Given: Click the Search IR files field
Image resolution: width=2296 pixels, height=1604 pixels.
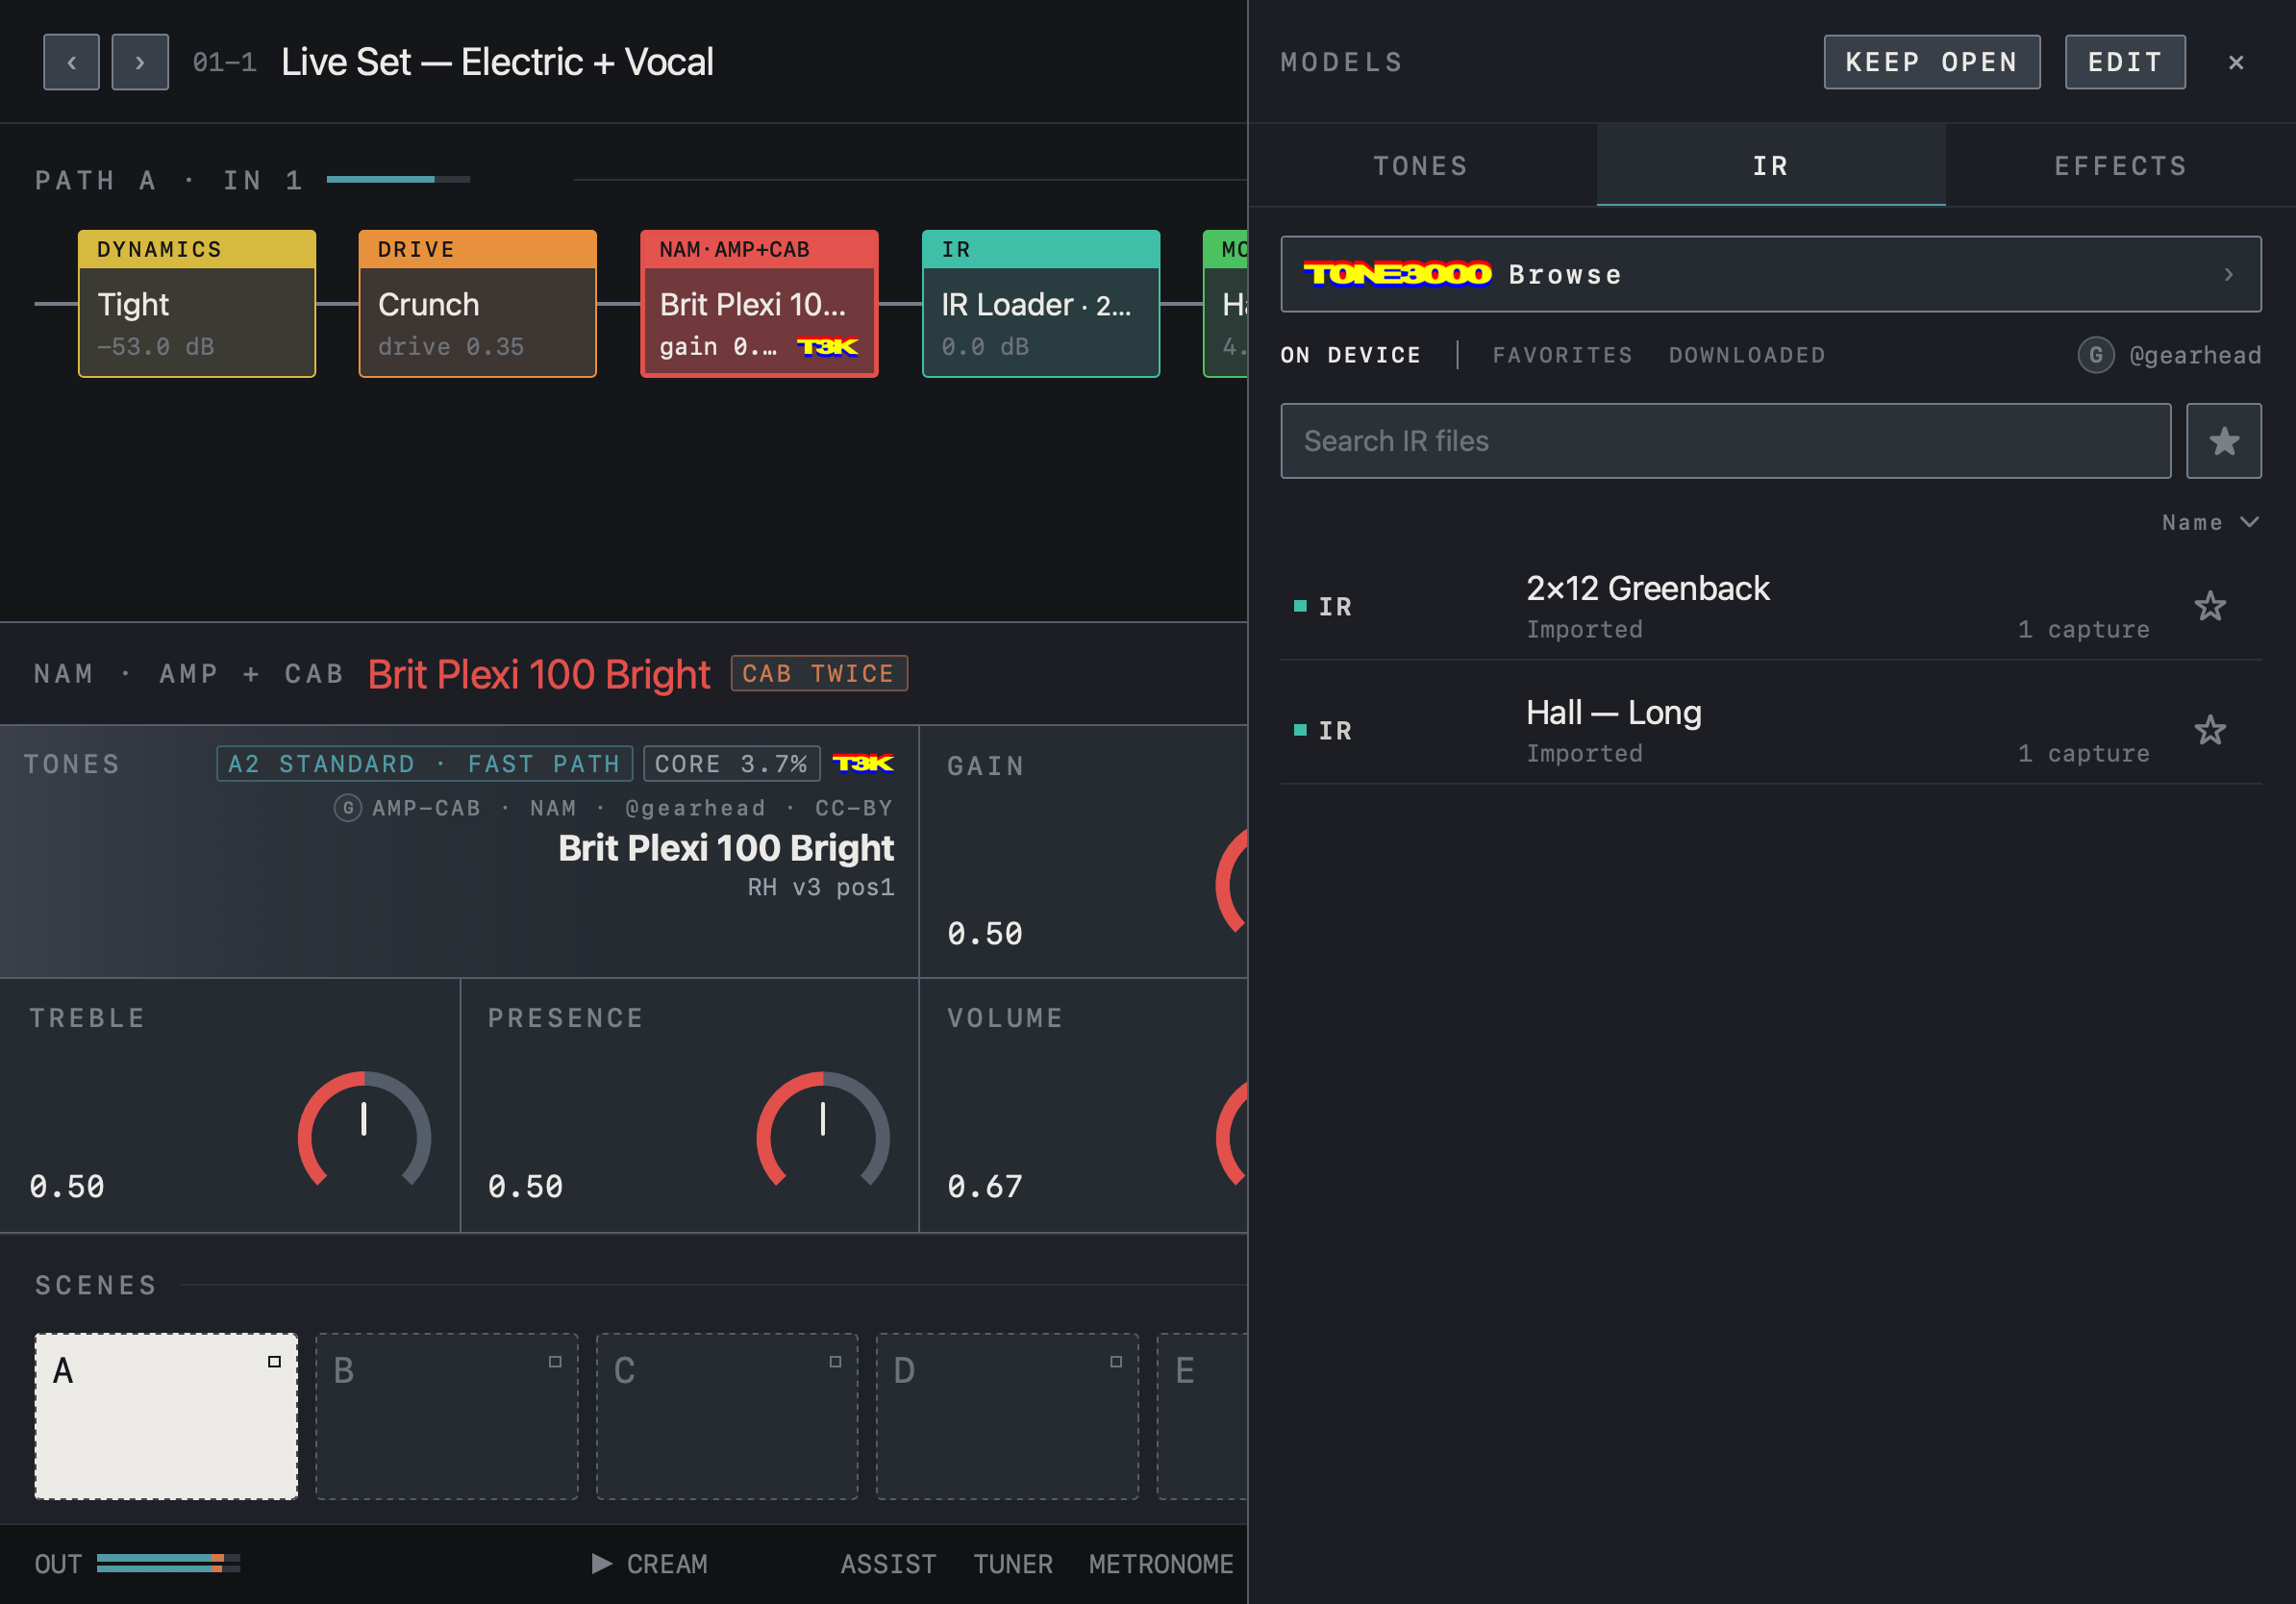Looking at the screenshot, I should click(1725, 441).
